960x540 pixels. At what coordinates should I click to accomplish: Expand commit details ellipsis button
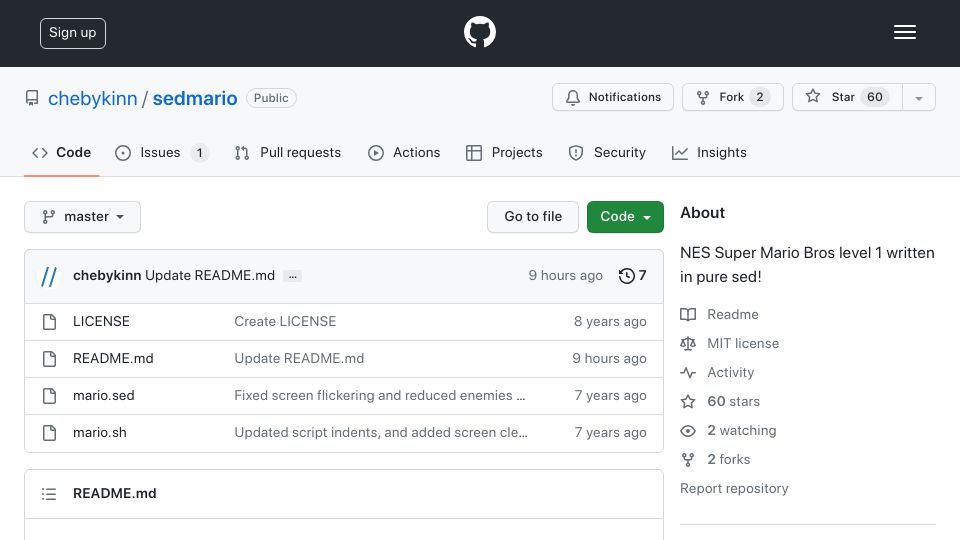pos(293,276)
